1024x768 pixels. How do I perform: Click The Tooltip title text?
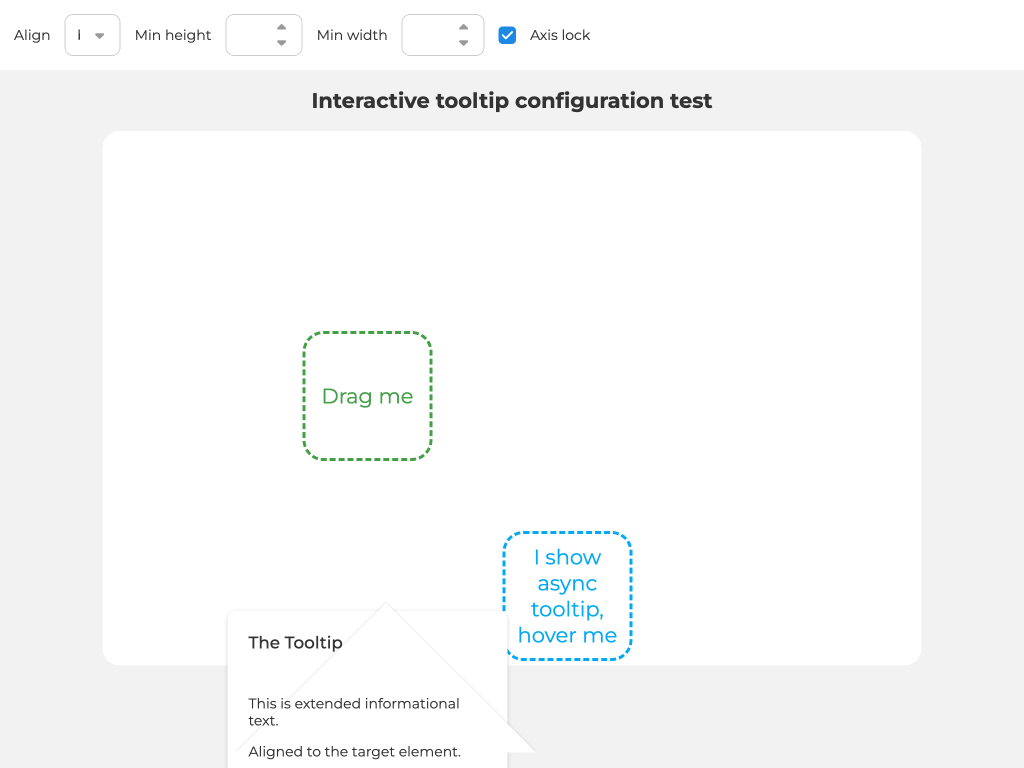click(x=295, y=643)
